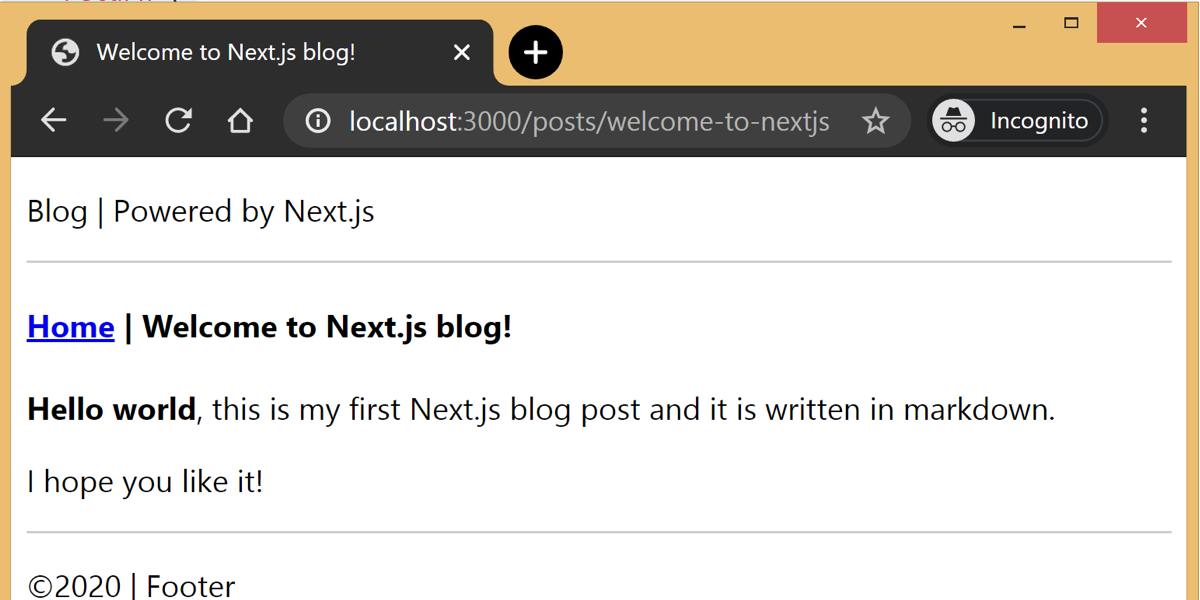1200x600 pixels.
Task: Click the bold Hello world text
Action: click(111, 409)
